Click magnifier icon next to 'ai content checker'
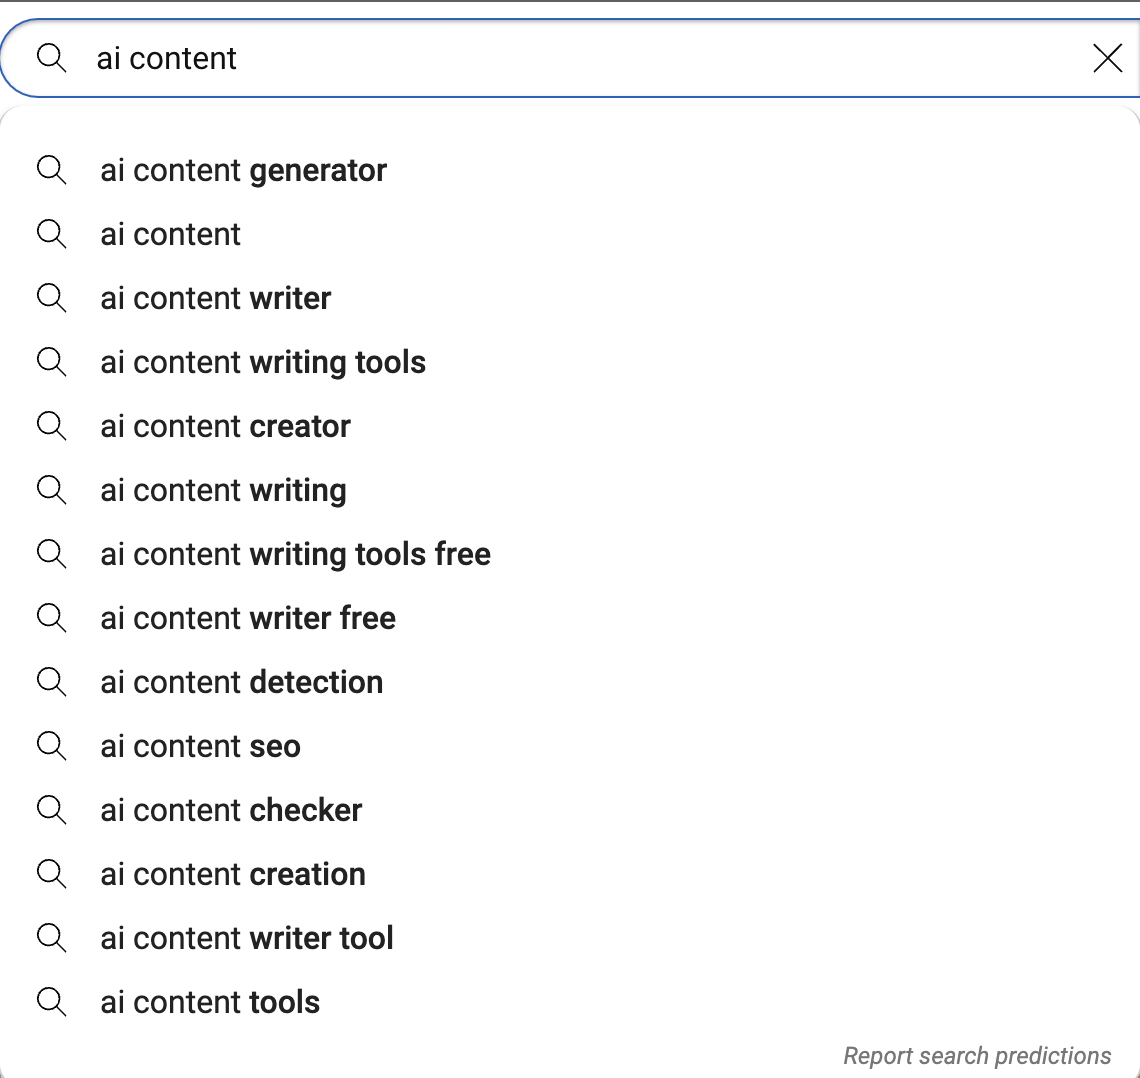 tap(52, 810)
